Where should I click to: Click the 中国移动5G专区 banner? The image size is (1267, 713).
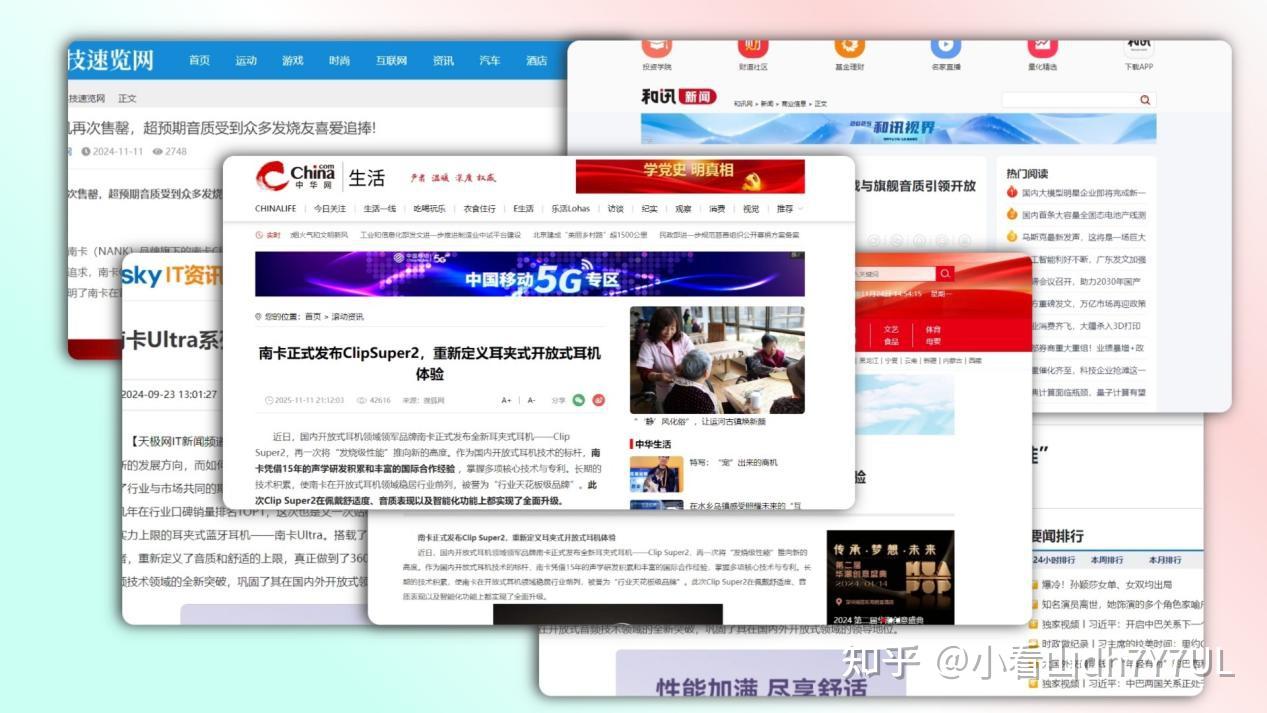(530, 274)
